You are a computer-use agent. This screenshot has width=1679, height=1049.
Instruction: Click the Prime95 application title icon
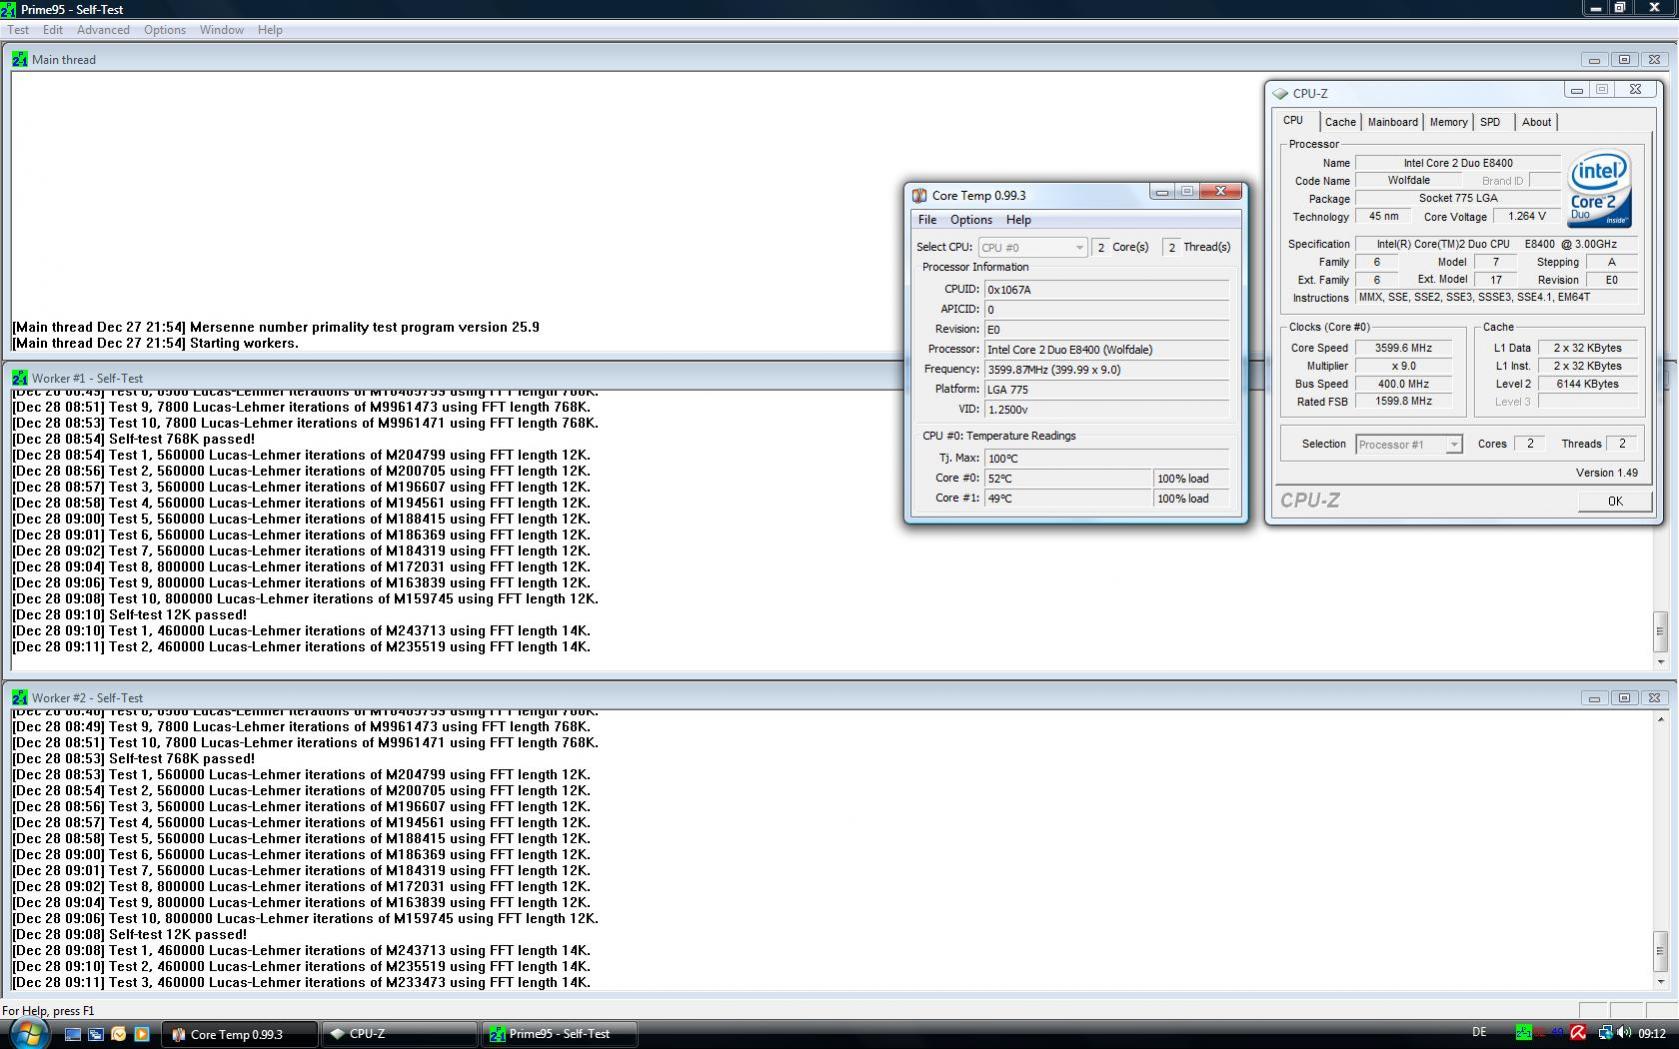(9, 9)
